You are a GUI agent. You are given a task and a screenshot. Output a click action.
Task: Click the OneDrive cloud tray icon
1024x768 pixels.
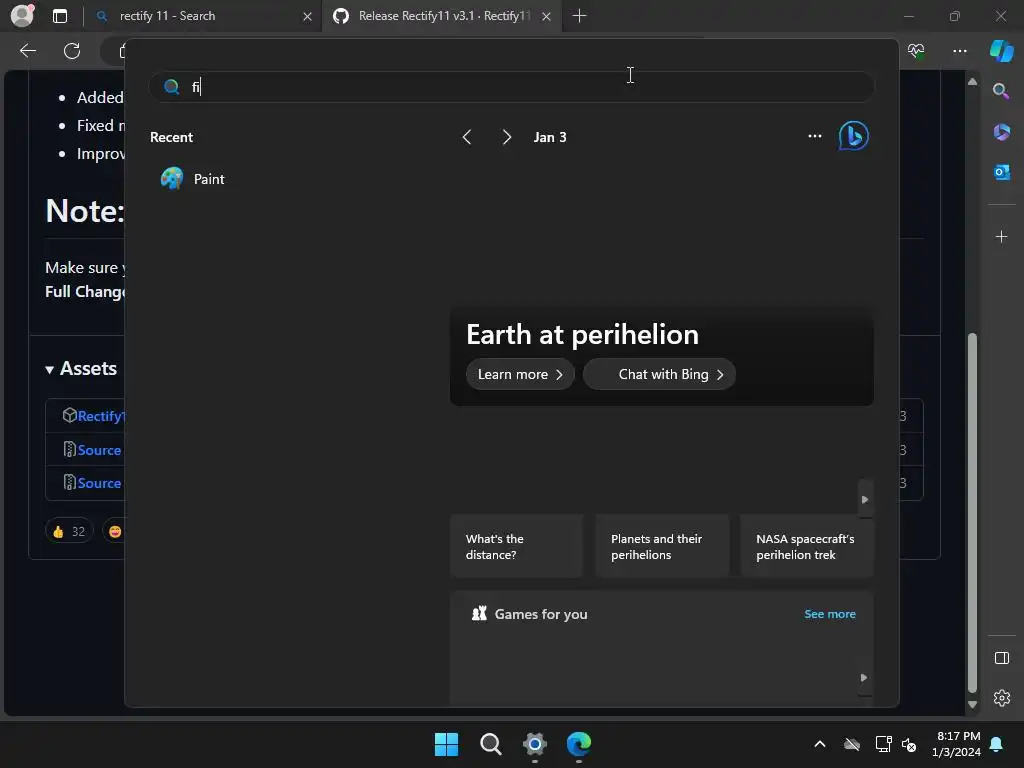point(852,744)
